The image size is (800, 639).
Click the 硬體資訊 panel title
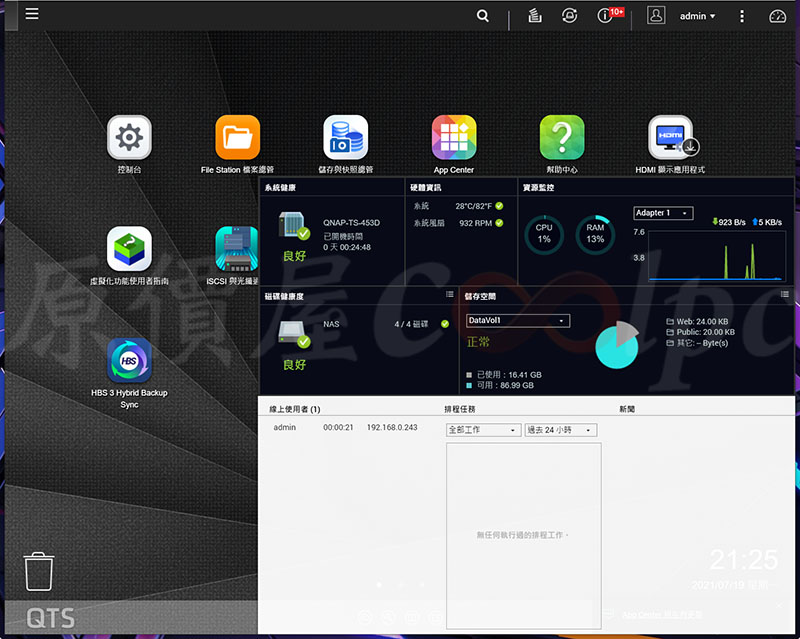pyautogui.click(x=426, y=188)
